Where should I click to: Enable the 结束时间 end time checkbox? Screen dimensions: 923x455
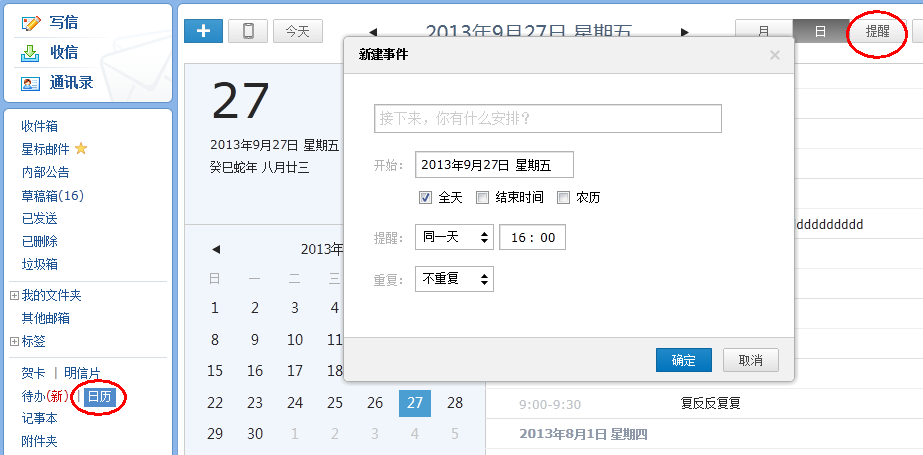[x=482, y=198]
